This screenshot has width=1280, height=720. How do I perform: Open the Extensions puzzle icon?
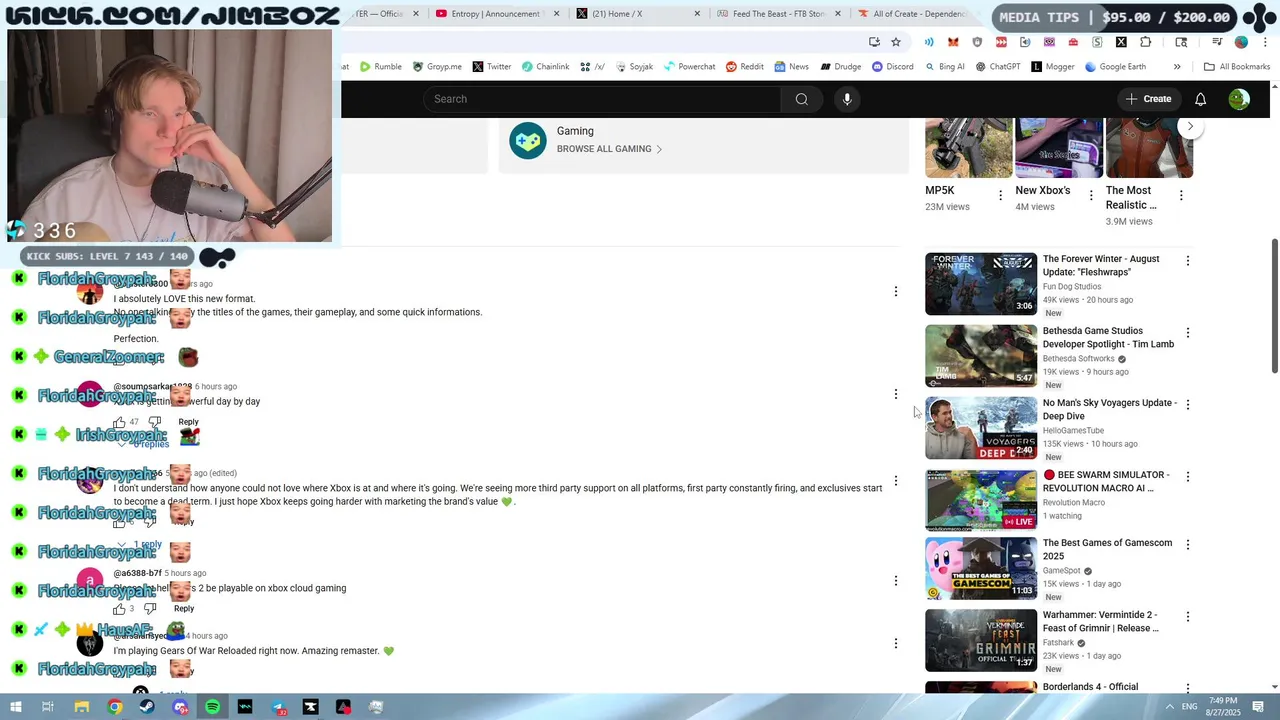(1145, 42)
